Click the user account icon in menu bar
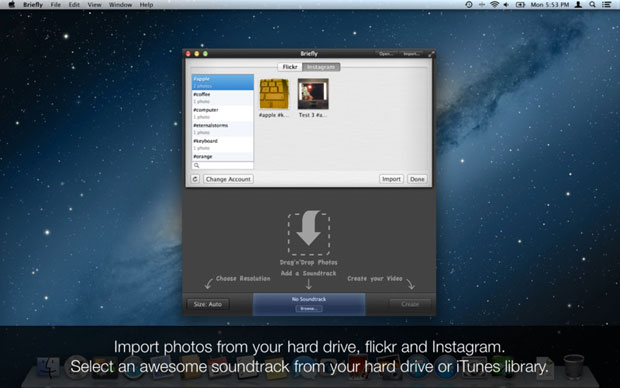 tap(578, 5)
